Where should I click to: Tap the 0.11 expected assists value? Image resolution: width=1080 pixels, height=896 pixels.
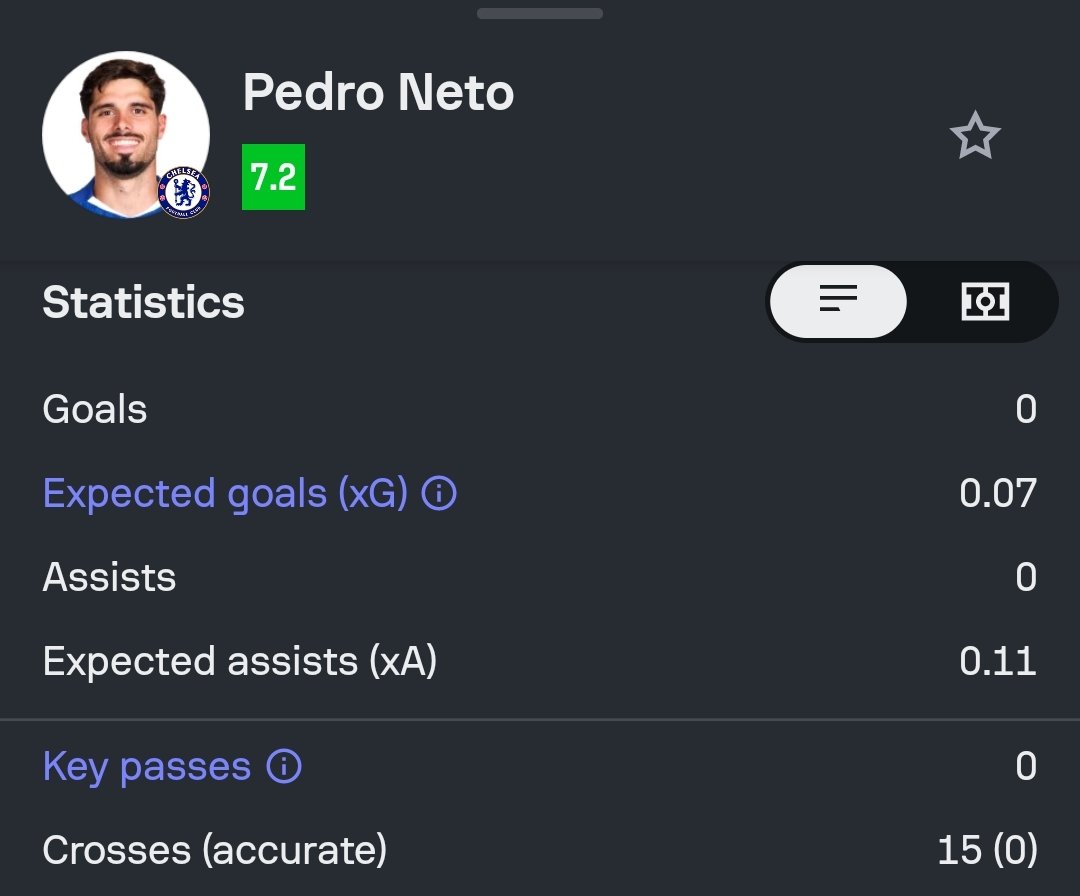click(x=997, y=661)
